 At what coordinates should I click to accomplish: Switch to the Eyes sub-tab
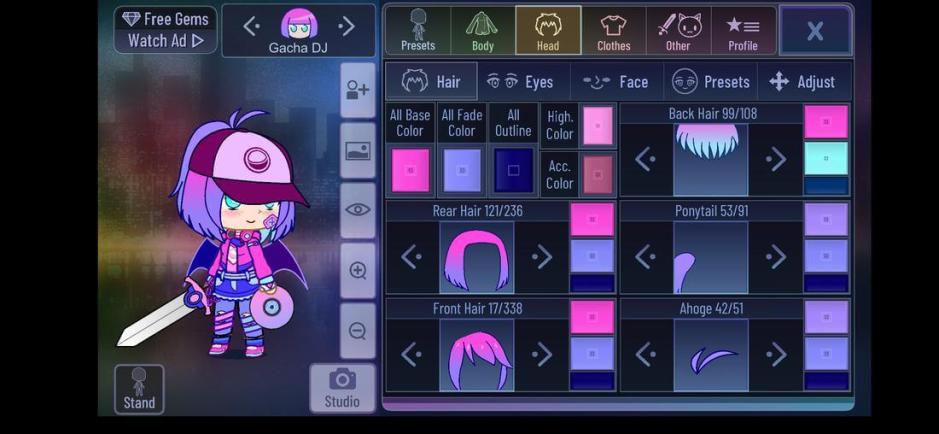point(524,81)
